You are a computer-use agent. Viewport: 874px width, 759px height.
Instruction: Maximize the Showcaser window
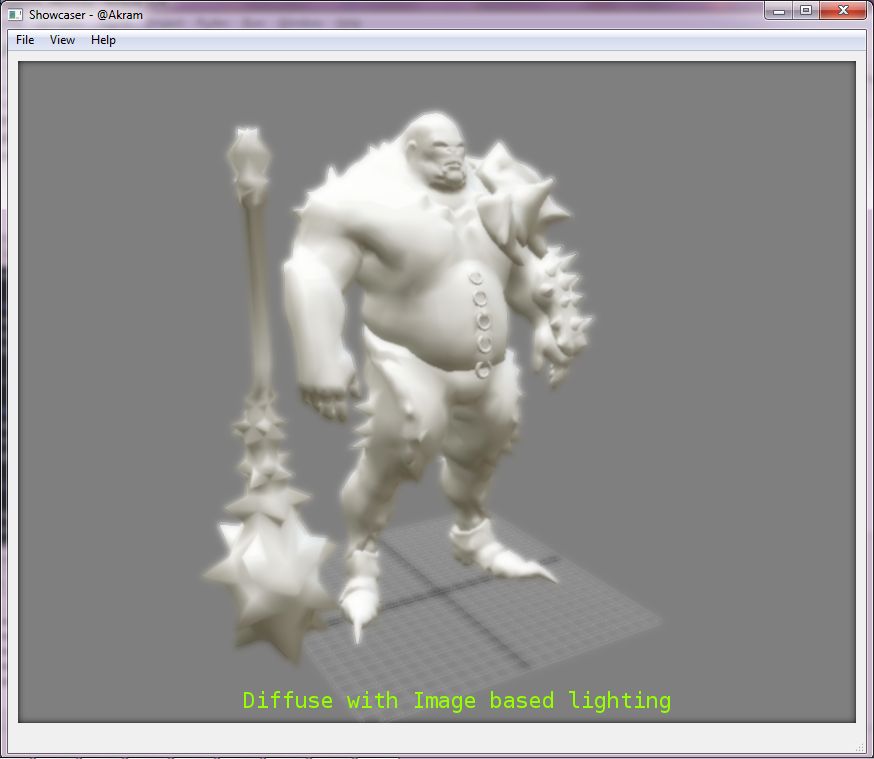[x=805, y=11]
